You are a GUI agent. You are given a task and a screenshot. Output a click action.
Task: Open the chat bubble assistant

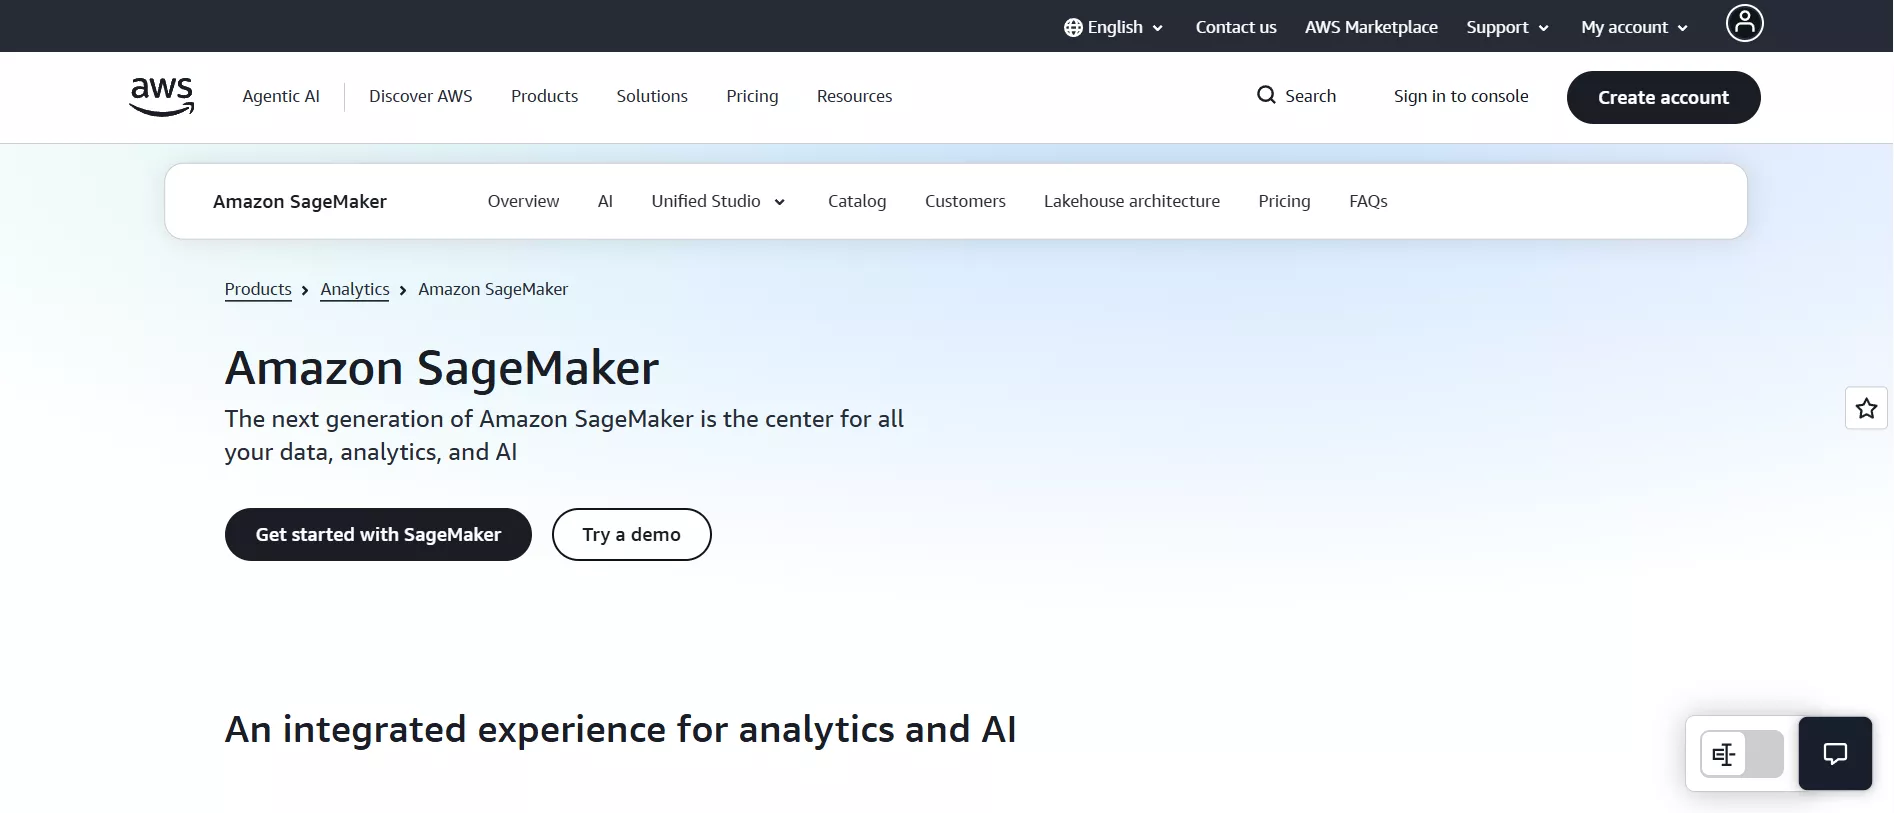coord(1835,754)
